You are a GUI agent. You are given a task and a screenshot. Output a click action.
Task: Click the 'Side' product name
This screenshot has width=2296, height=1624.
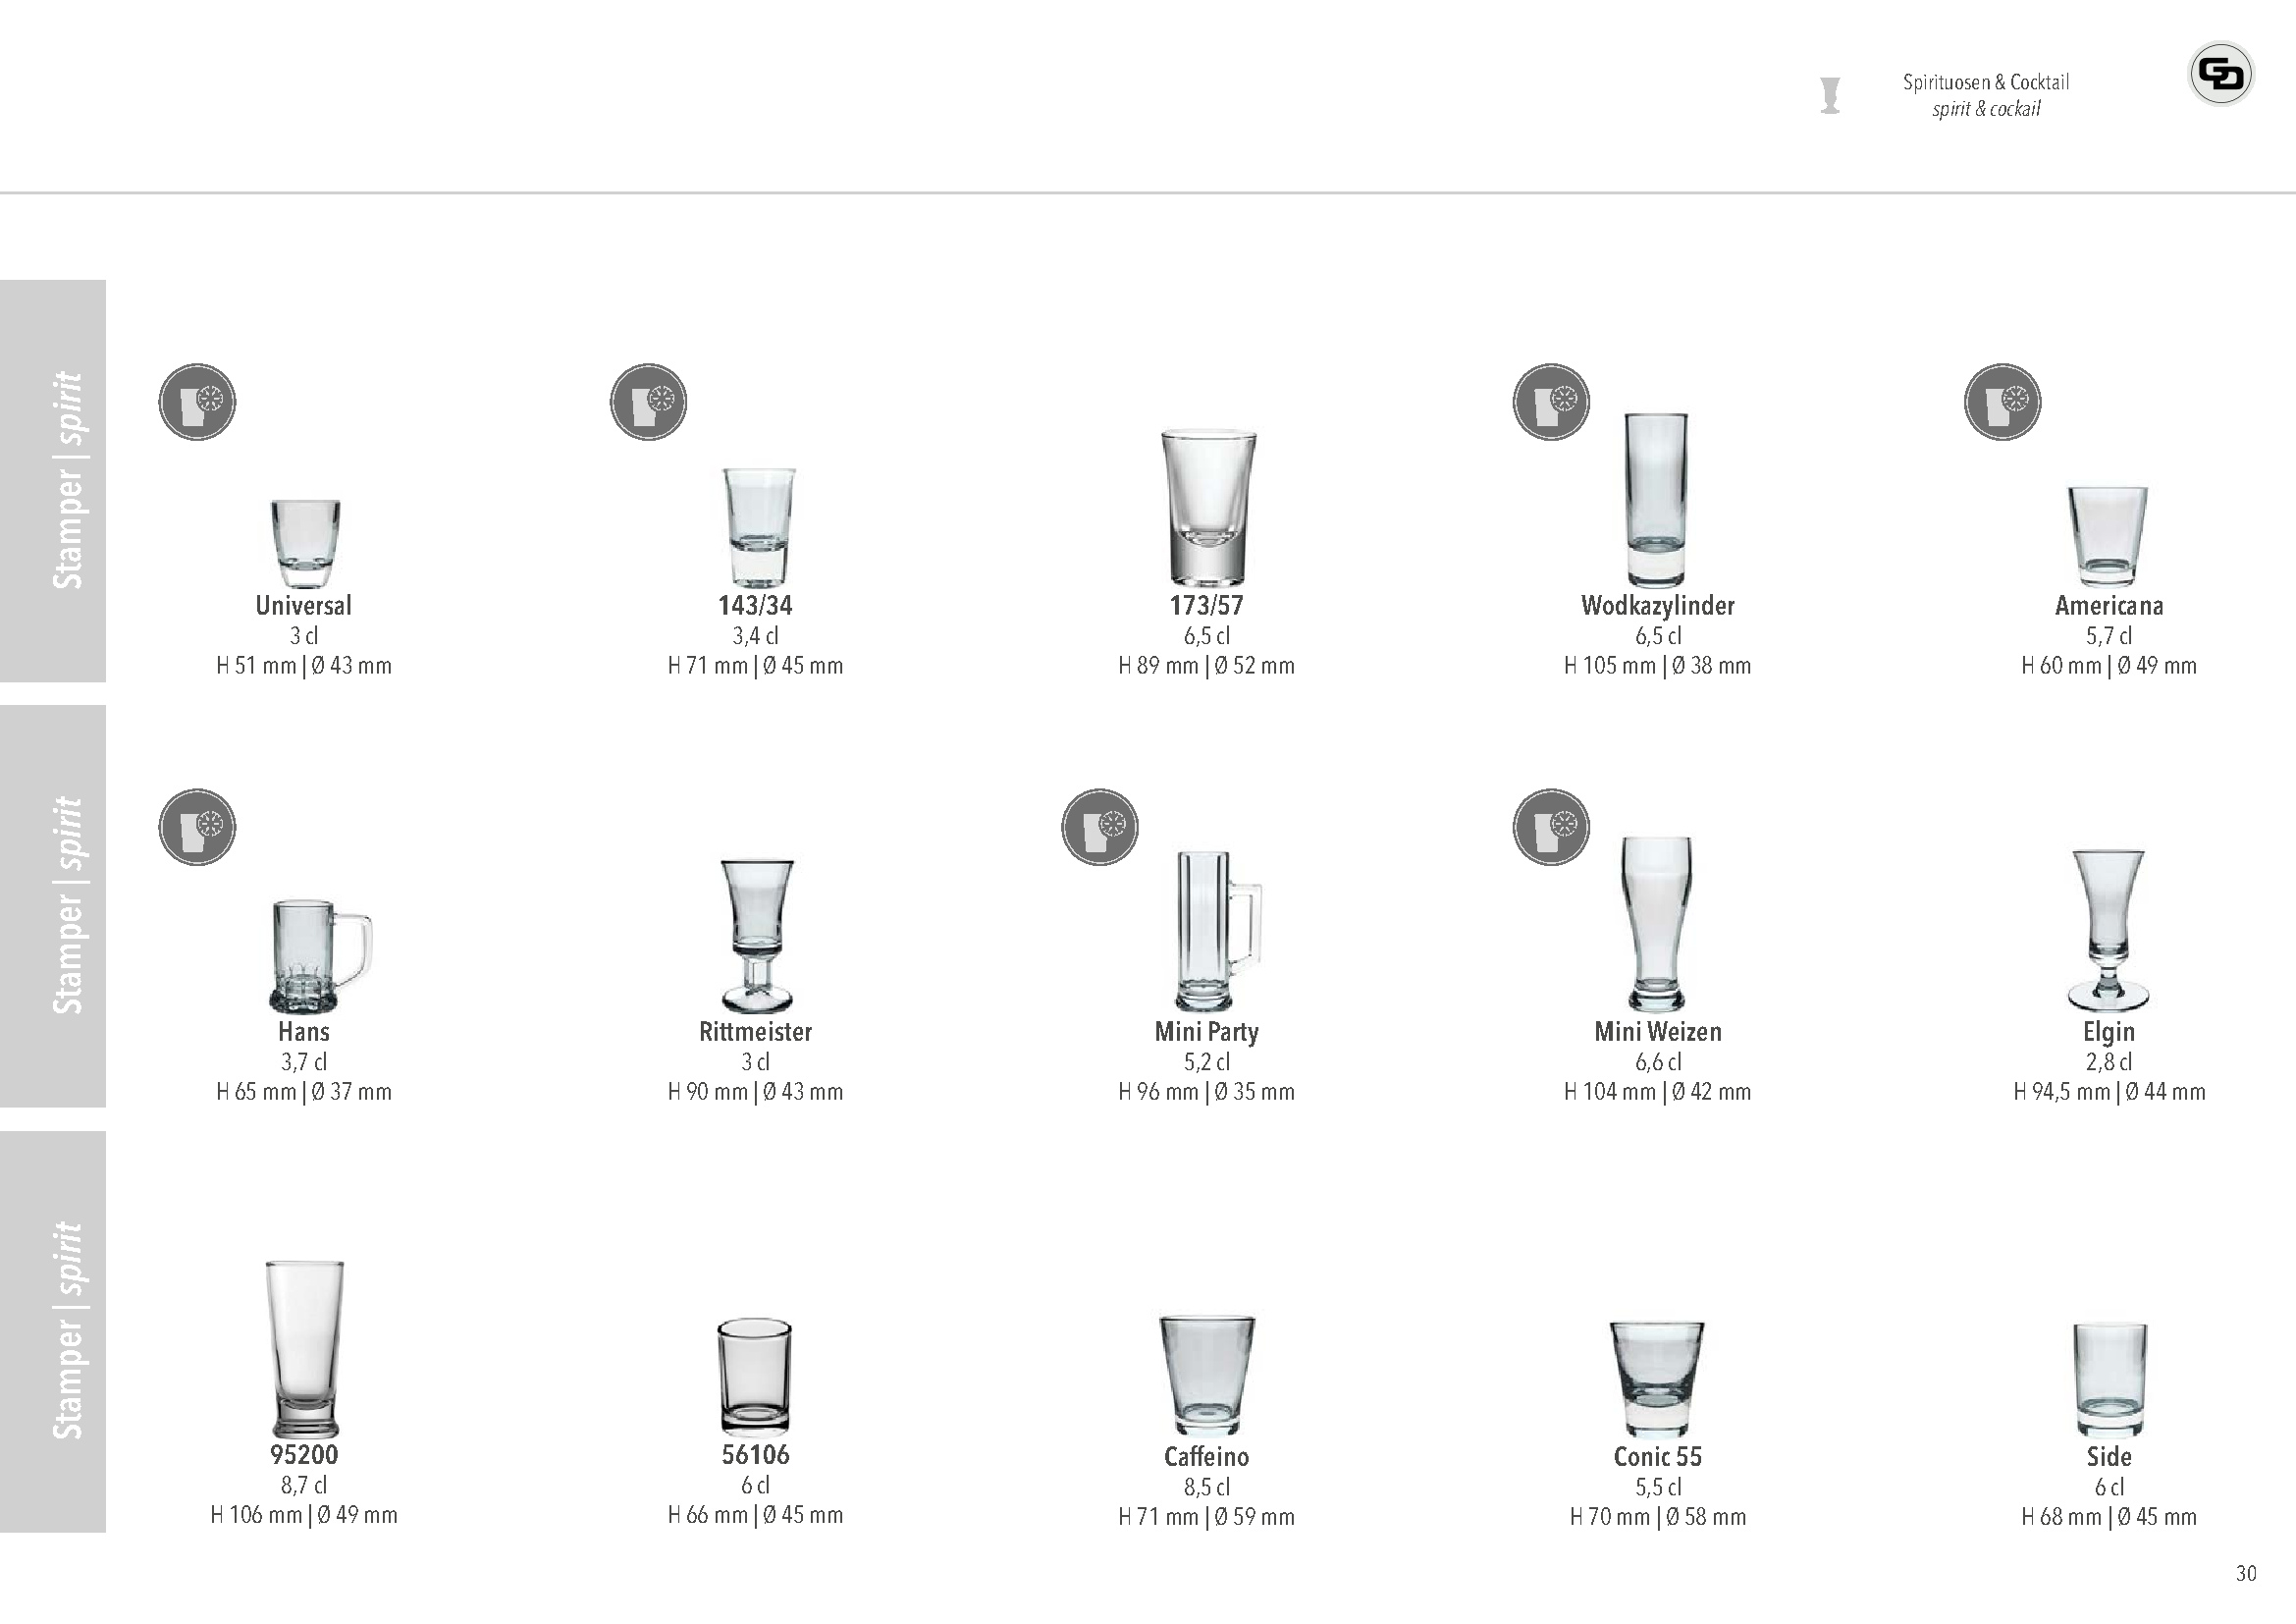(2109, 1457)
